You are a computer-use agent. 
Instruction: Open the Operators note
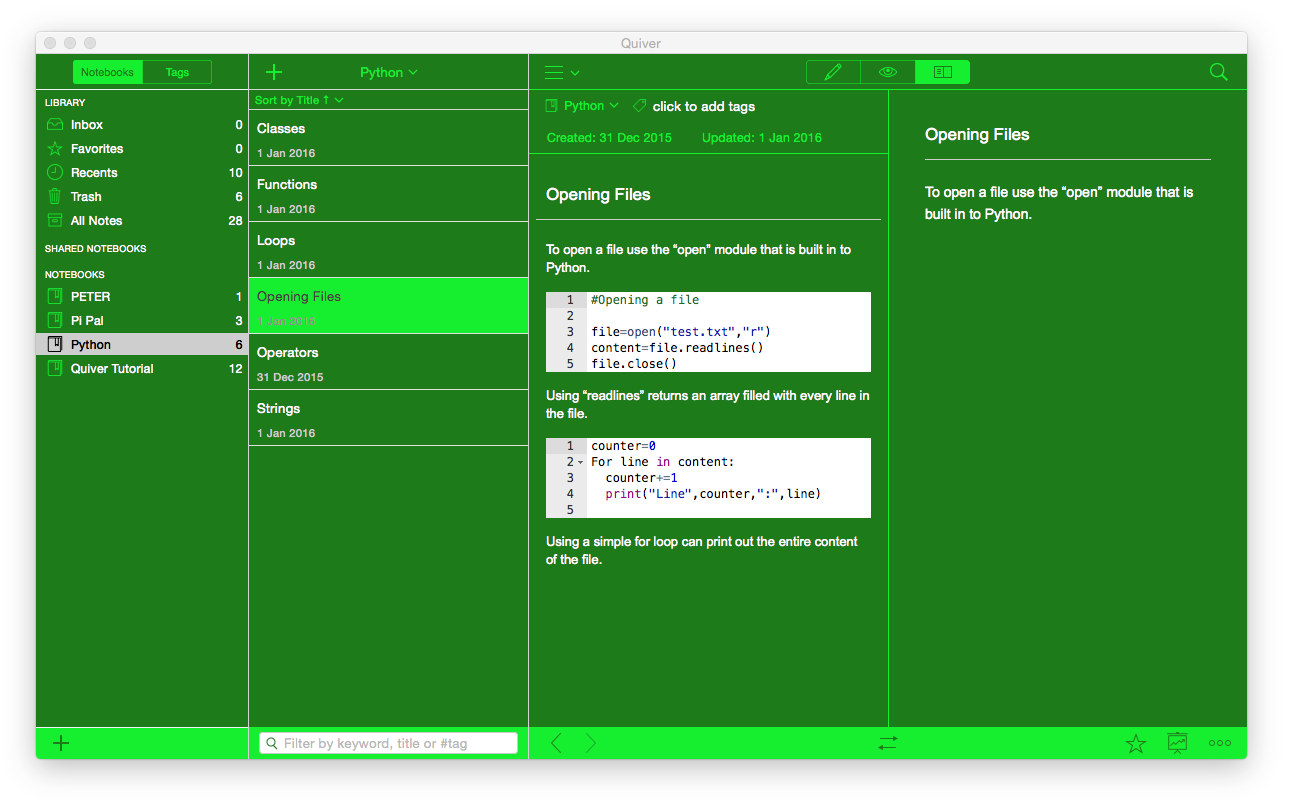point(388,362)
